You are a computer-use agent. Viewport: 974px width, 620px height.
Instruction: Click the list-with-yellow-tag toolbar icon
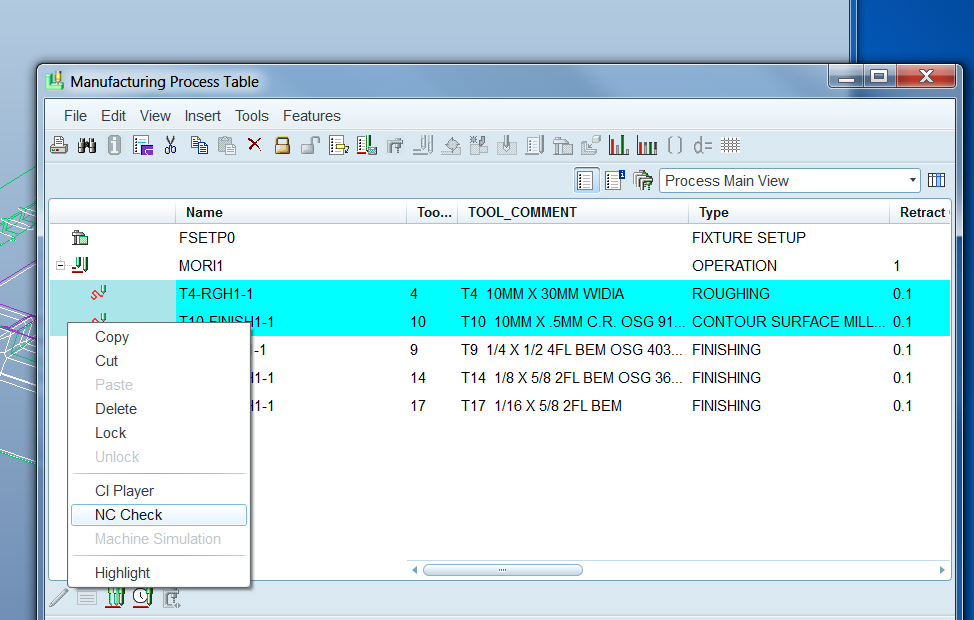[x=339, y=145]
